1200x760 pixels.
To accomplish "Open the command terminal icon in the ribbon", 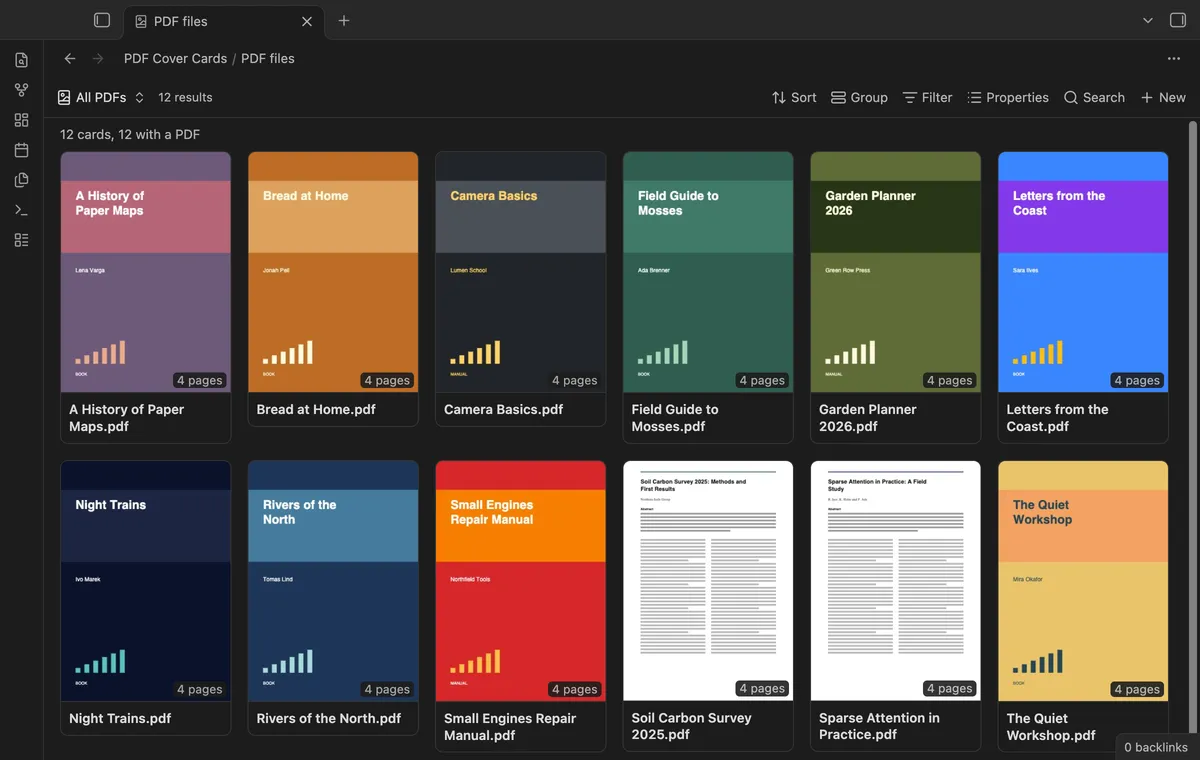I will [22, 210].
